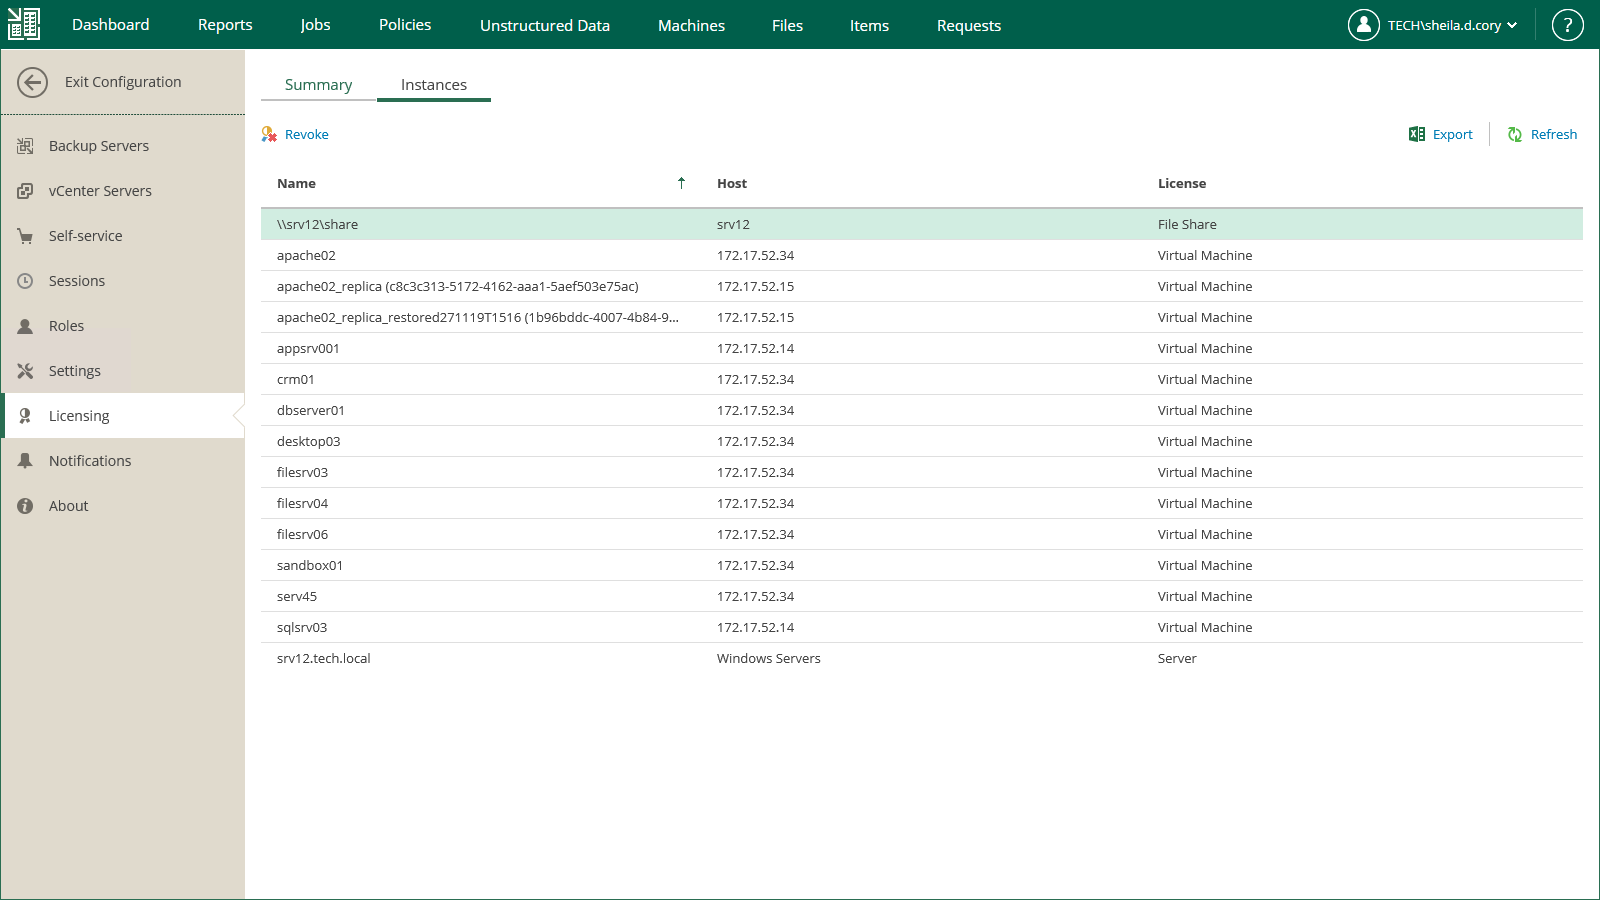Click the Settings tools icon
This screenshot has width=1600, height=900.
tap(25, 371)
